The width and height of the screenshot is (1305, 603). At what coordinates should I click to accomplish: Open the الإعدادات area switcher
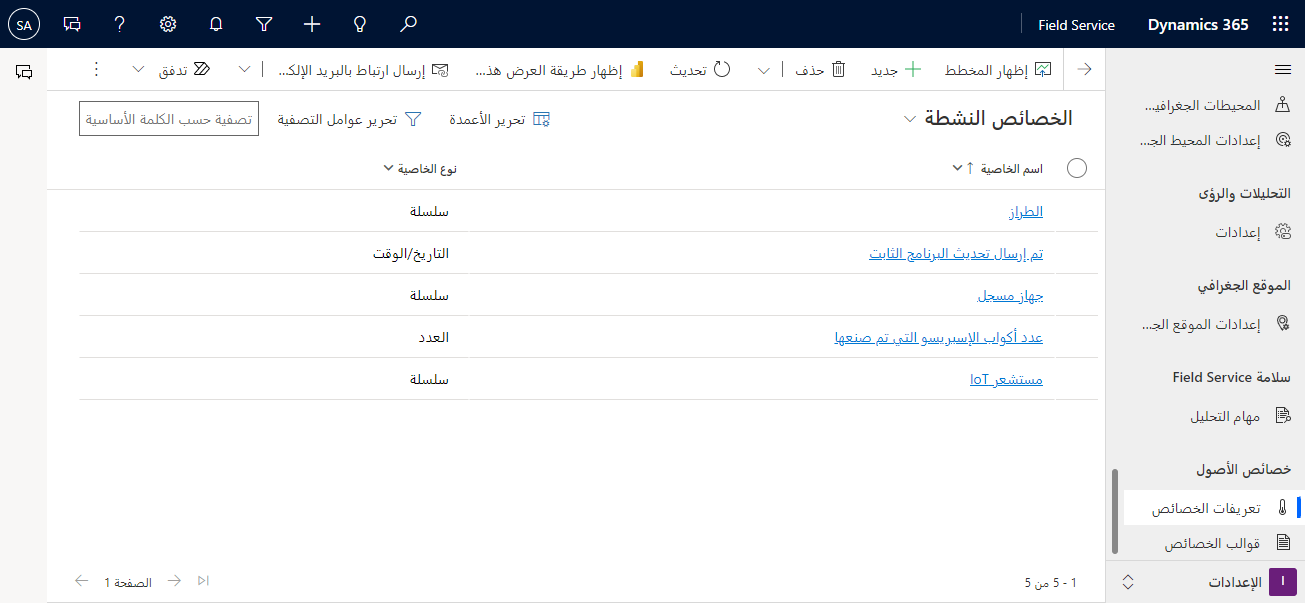click(1205, 582)
